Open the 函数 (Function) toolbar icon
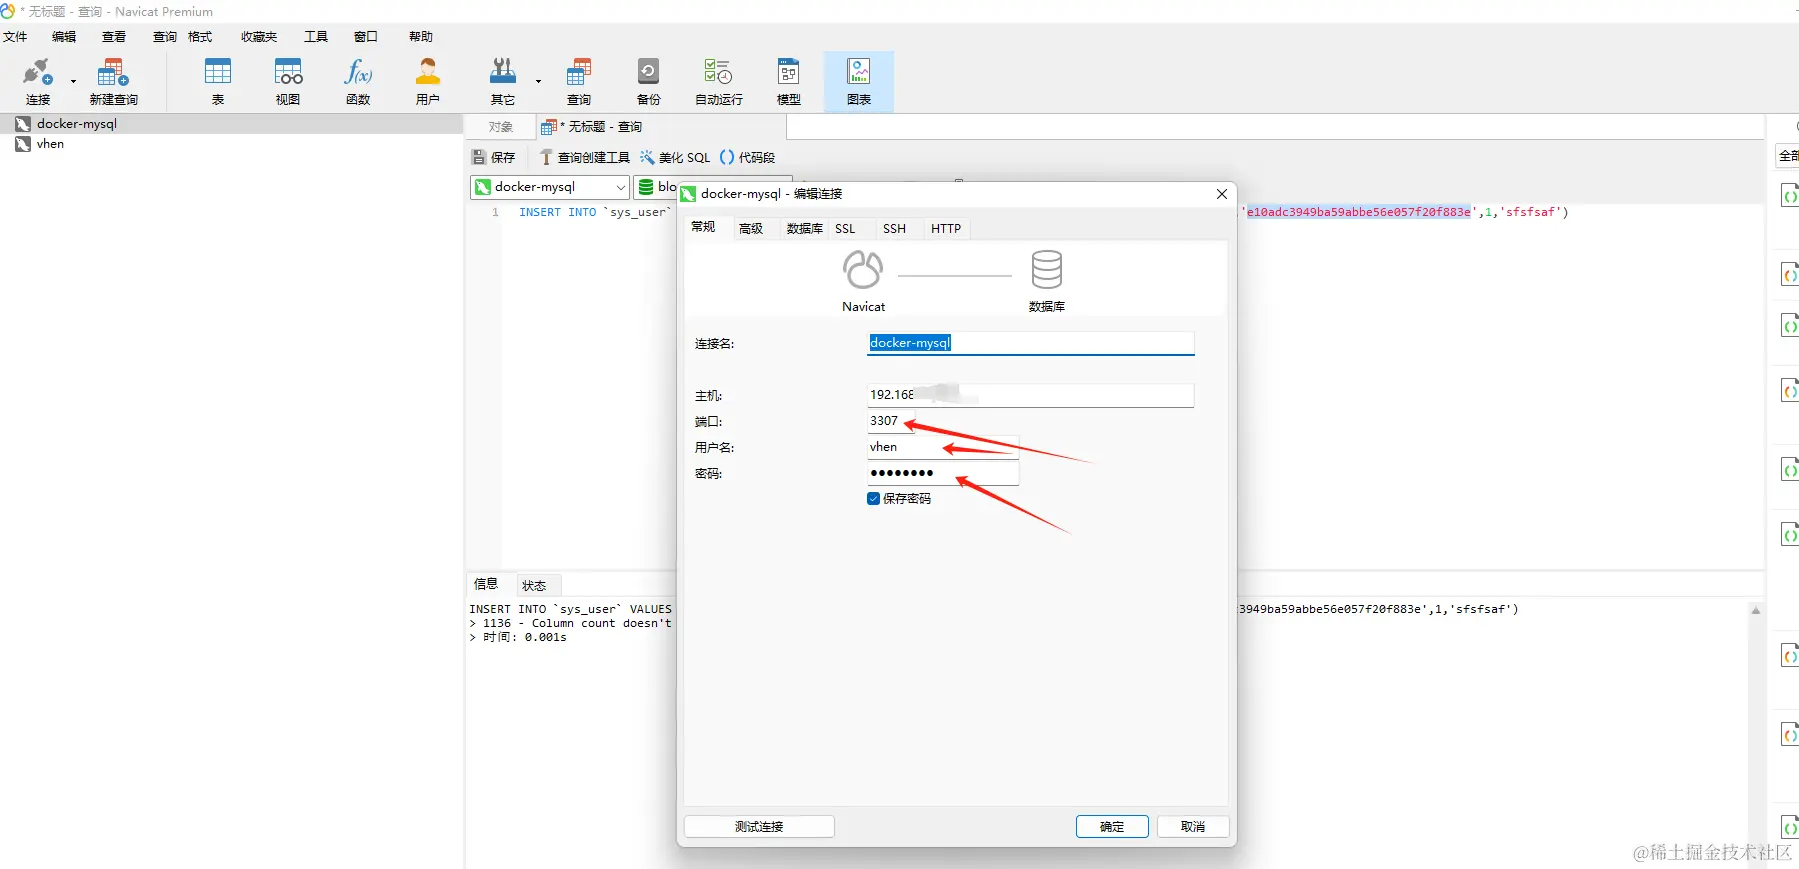Image resolution: width=1799 pixels, height=869 pixels. (x=358, y=81)
